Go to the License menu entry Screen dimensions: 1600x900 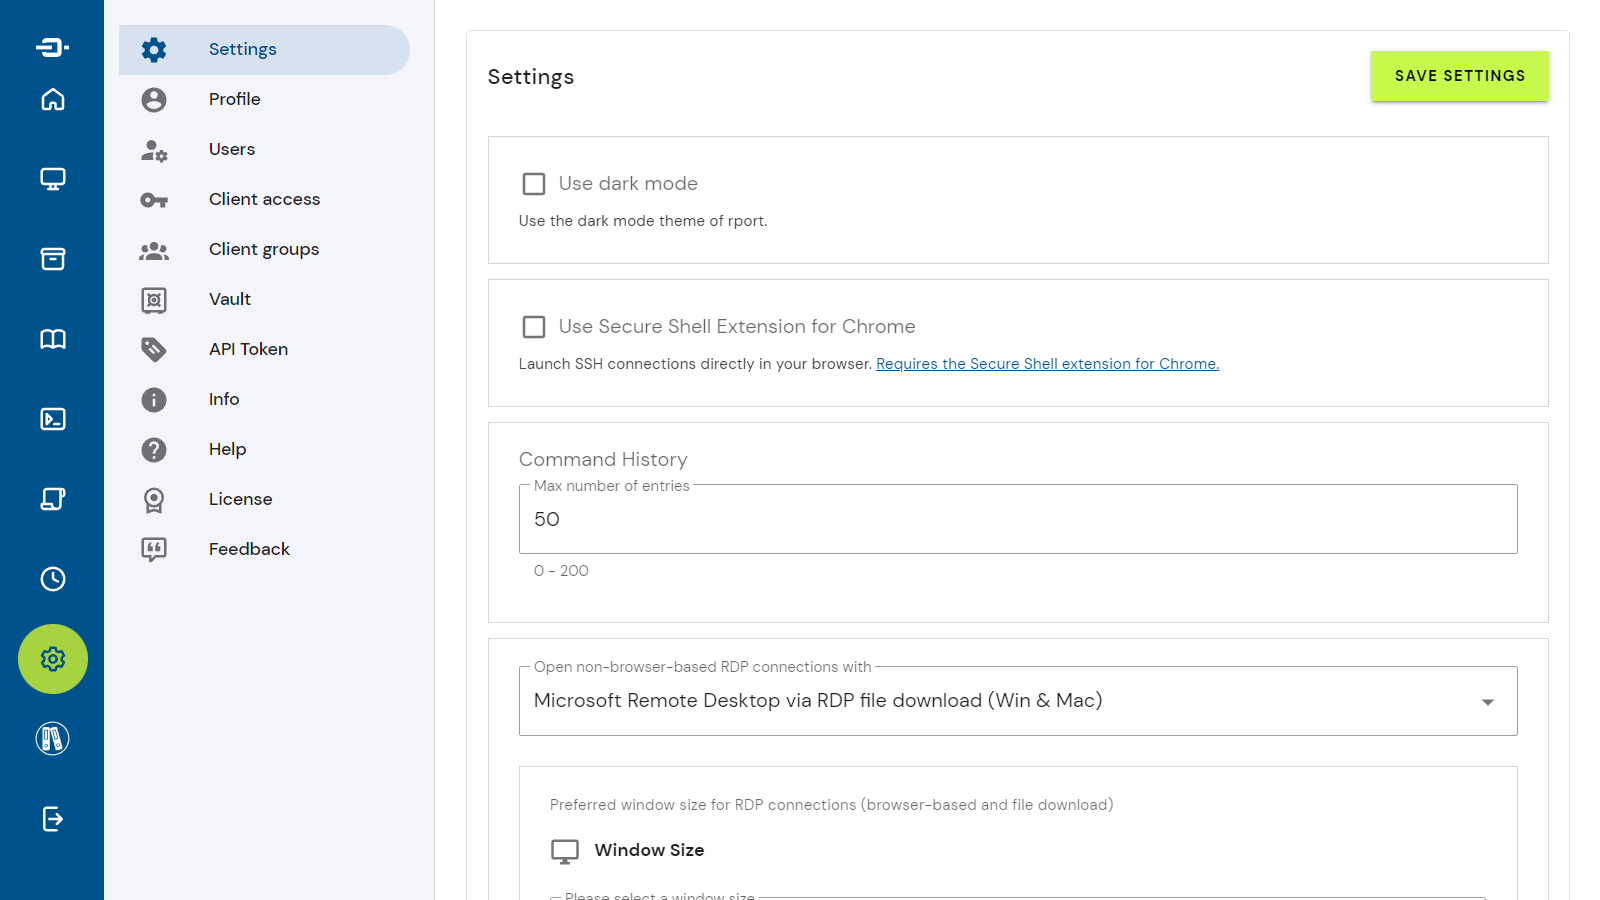(240, 499)
